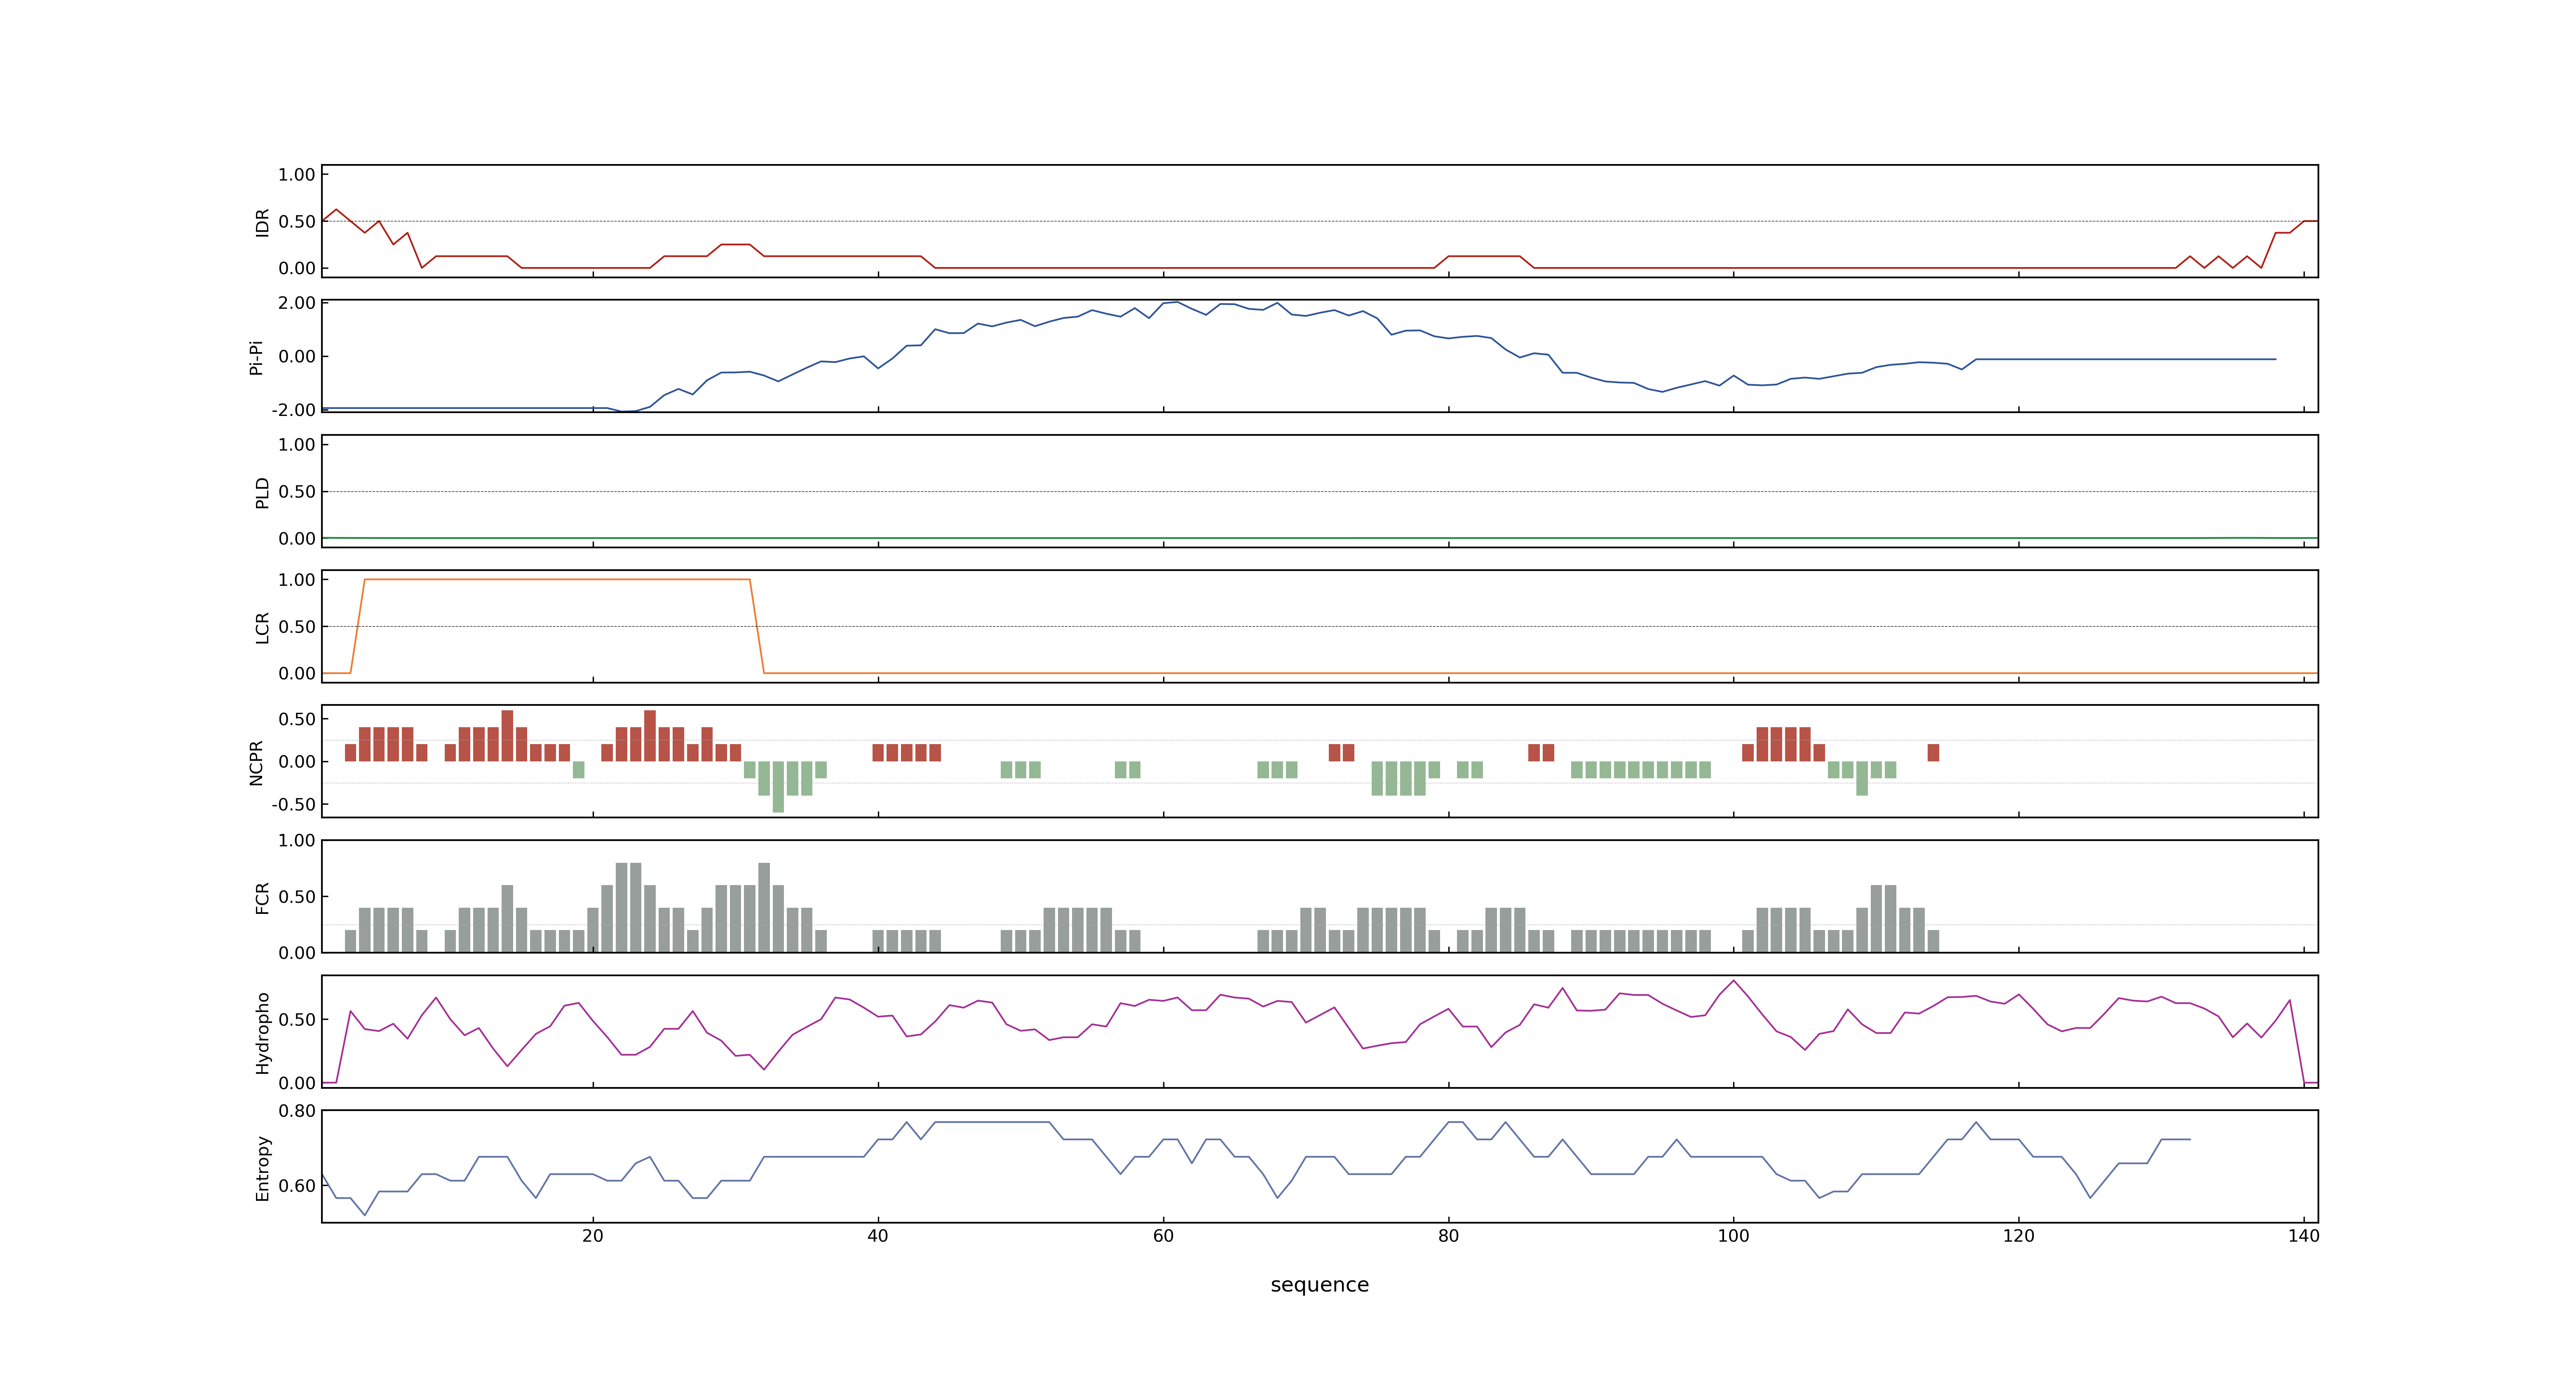Click the red IDR curve's first peak by the left axis
Image resolution: width=2576 pixels, height=1374 pixels.
(x=336, y=210)
